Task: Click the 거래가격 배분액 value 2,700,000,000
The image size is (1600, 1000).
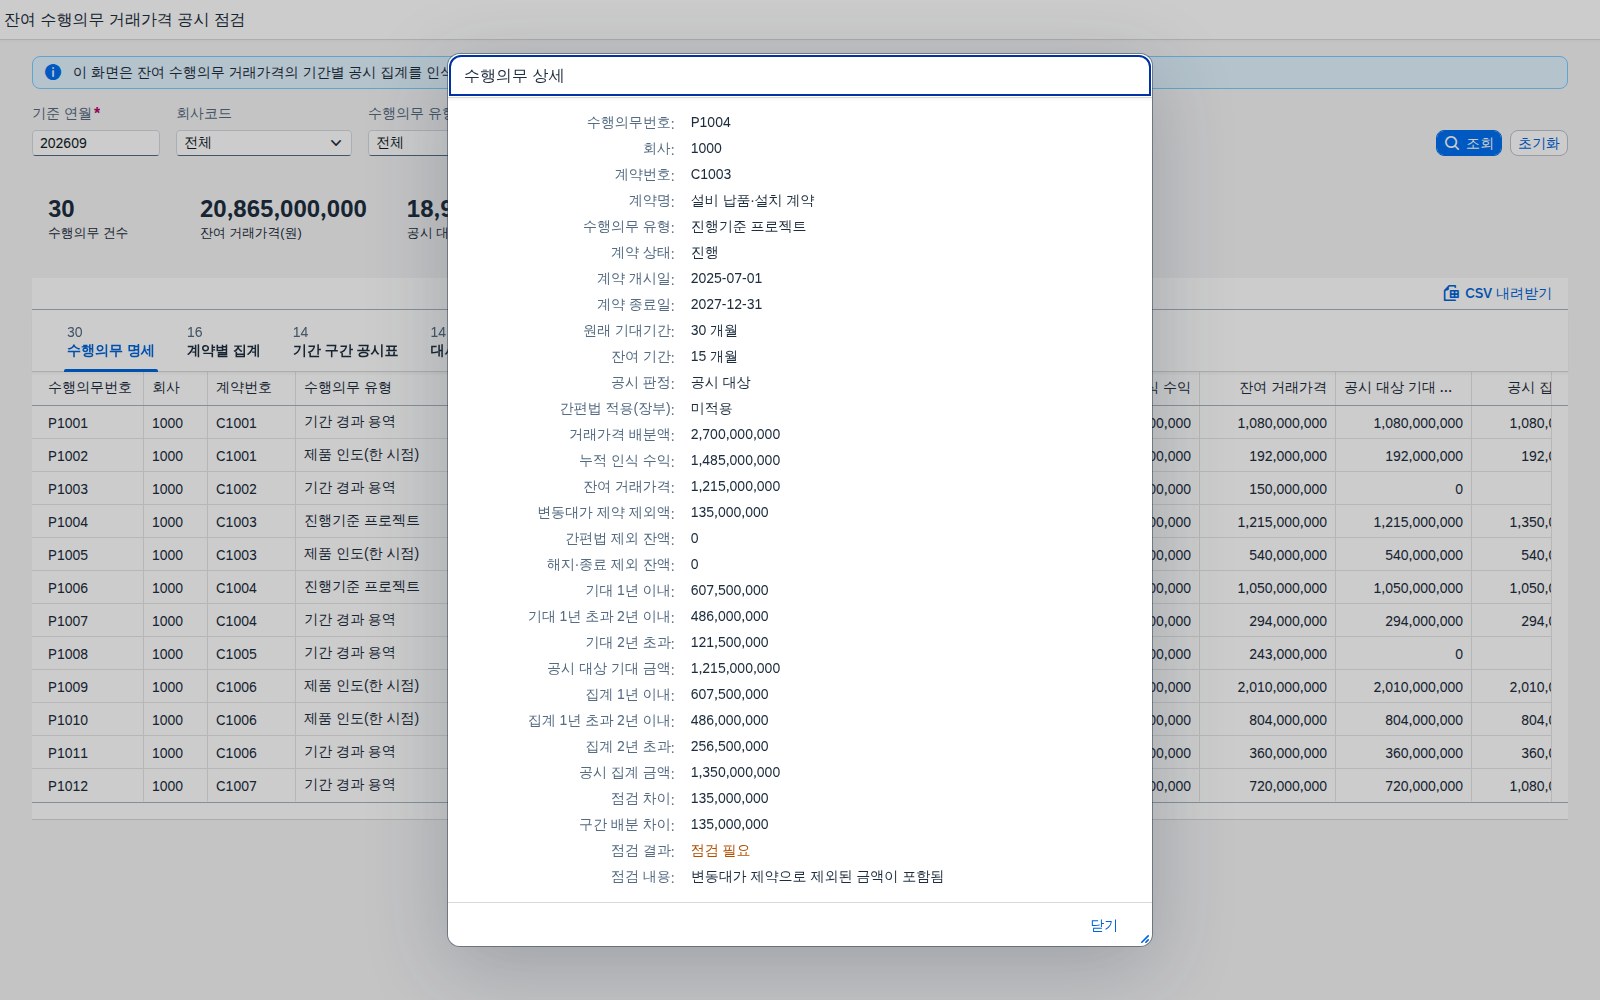Action: 735,434
